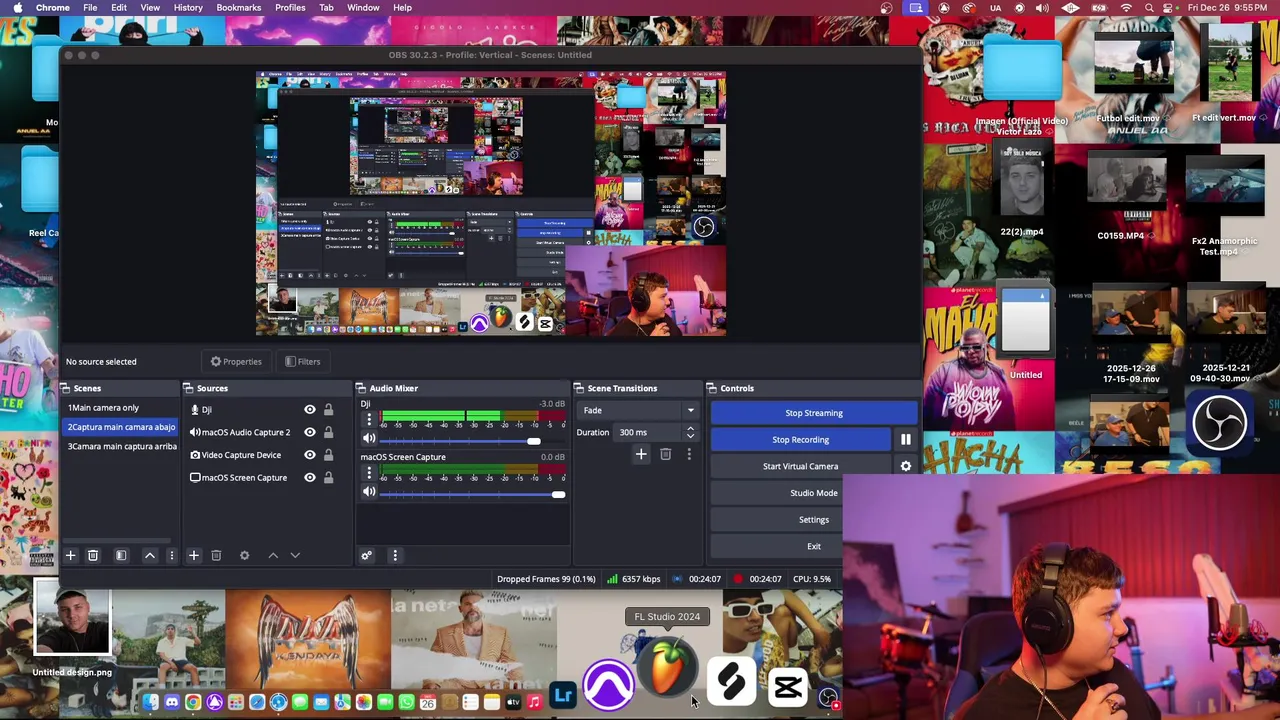Open Discord icon in the Dock
Viewport: 1280px width, 720px height.
point(172,703)
